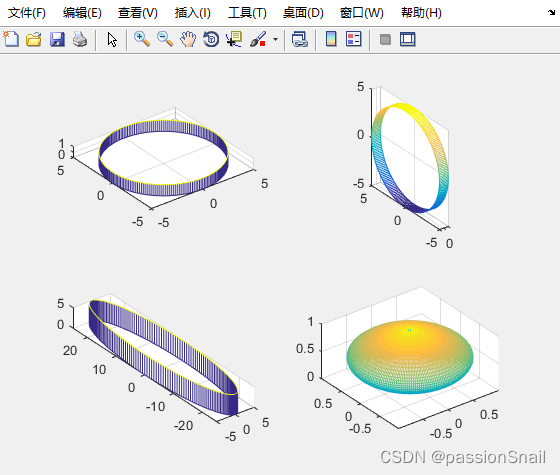The height and width of the screenshot is (475, 560).
Task: Click the New Figure icon
Action: [11, 39]
